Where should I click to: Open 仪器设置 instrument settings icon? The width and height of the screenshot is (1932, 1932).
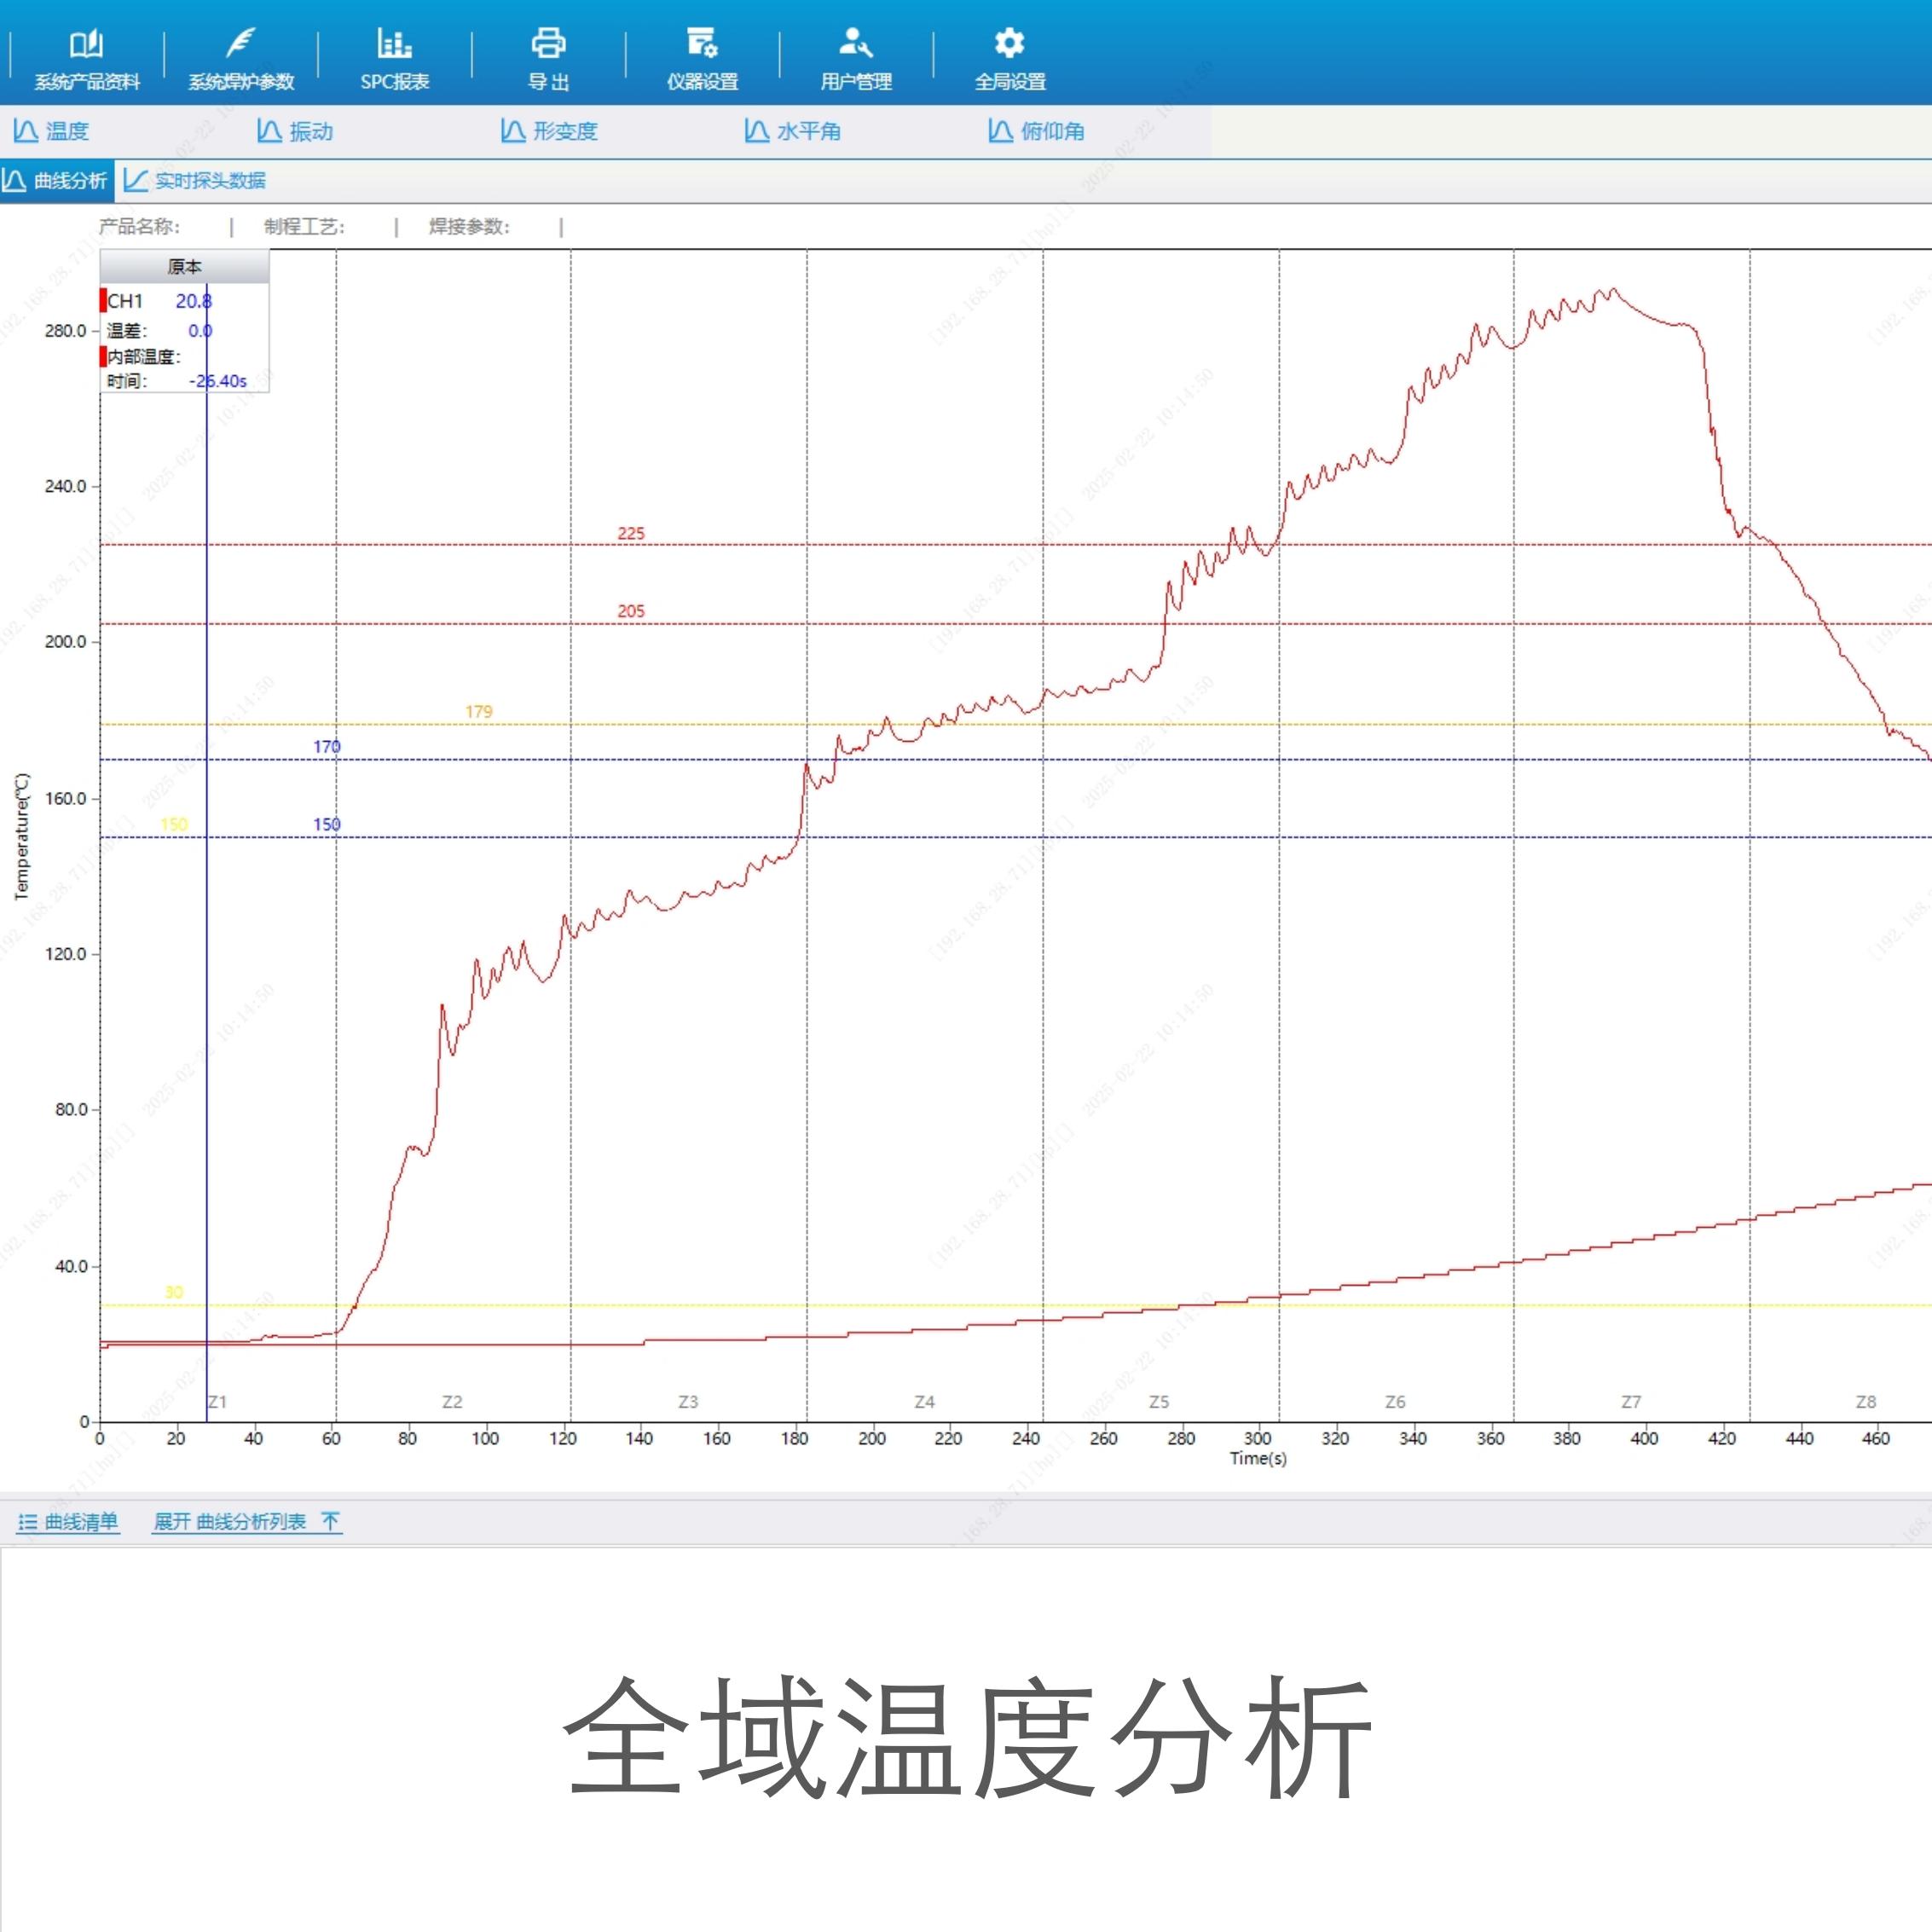pos(702,44)
